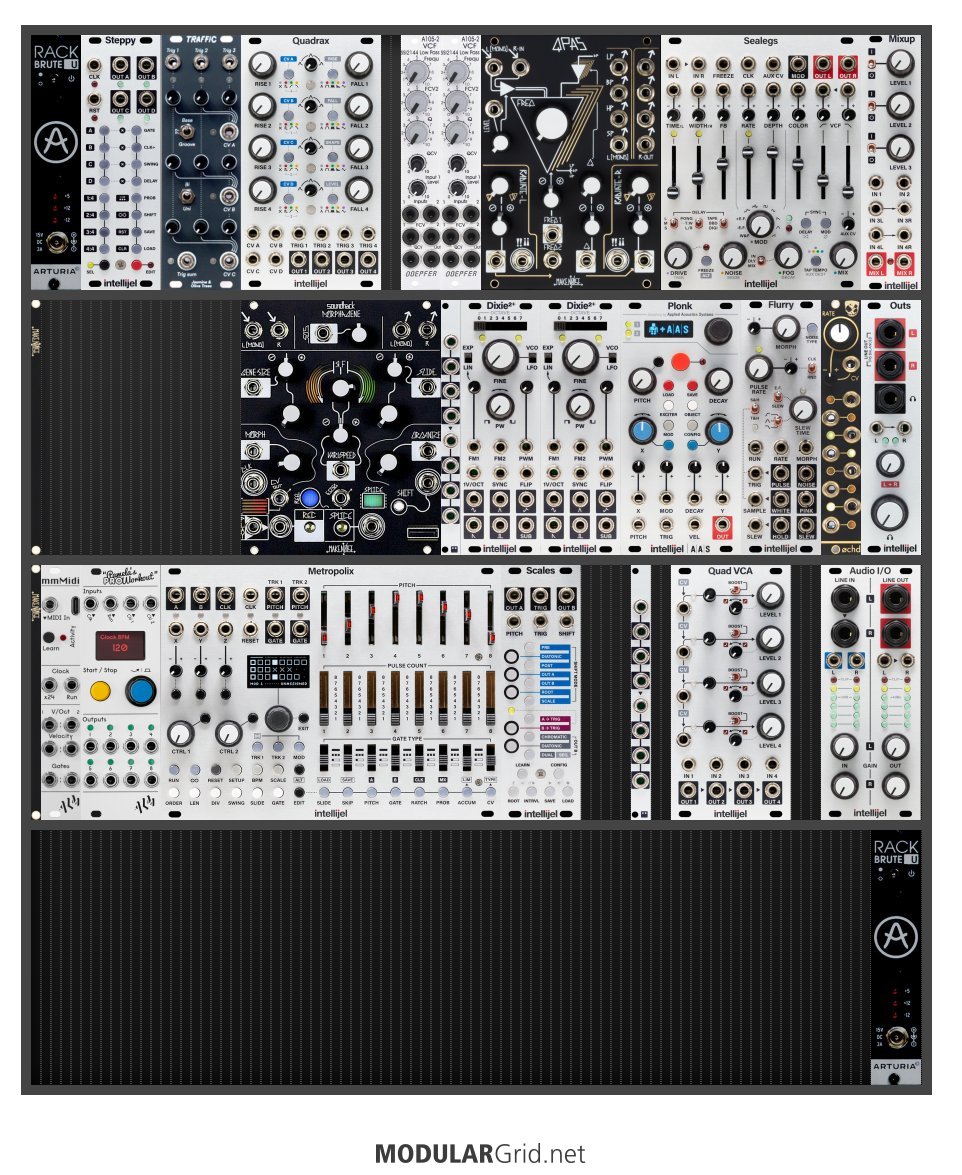Click the FREEZE input jack on Sealegs
The height and width of the screenshot is (1175, 962).
pyautogui.click(x=723, y=65)
